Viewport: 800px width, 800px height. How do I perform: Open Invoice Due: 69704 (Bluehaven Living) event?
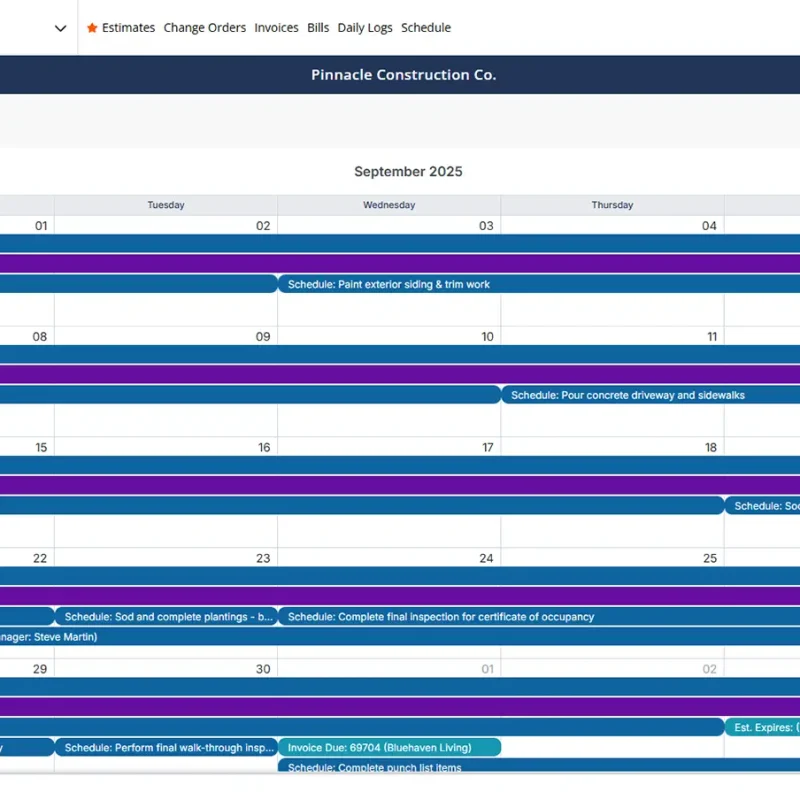[x=389, y=747]
